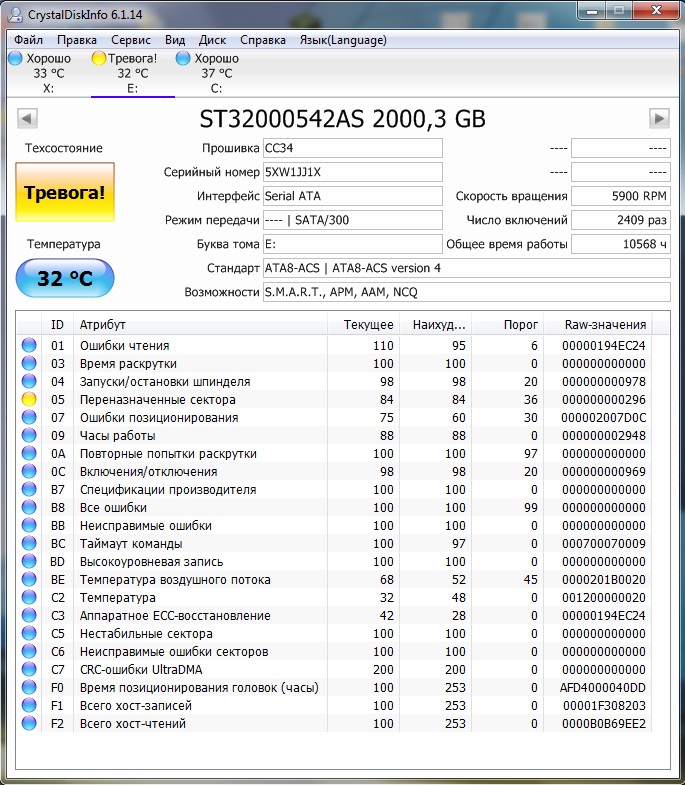Screen dimensions: 685x785
Task: Open the Файл menu
Action: click(x=29, y=40)
